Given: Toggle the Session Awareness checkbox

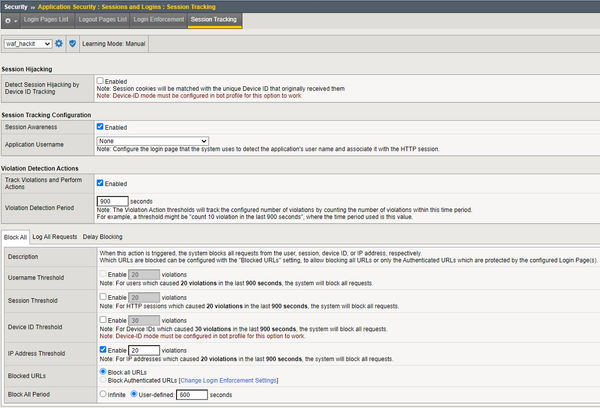Looking at the screenshot, I should point(100,127).
